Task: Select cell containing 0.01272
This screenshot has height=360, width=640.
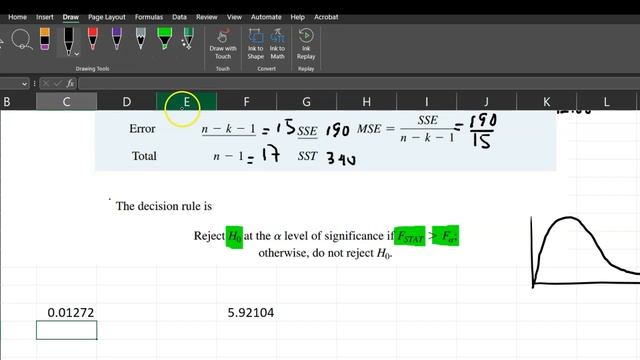Action: click(x=67, y=312)
